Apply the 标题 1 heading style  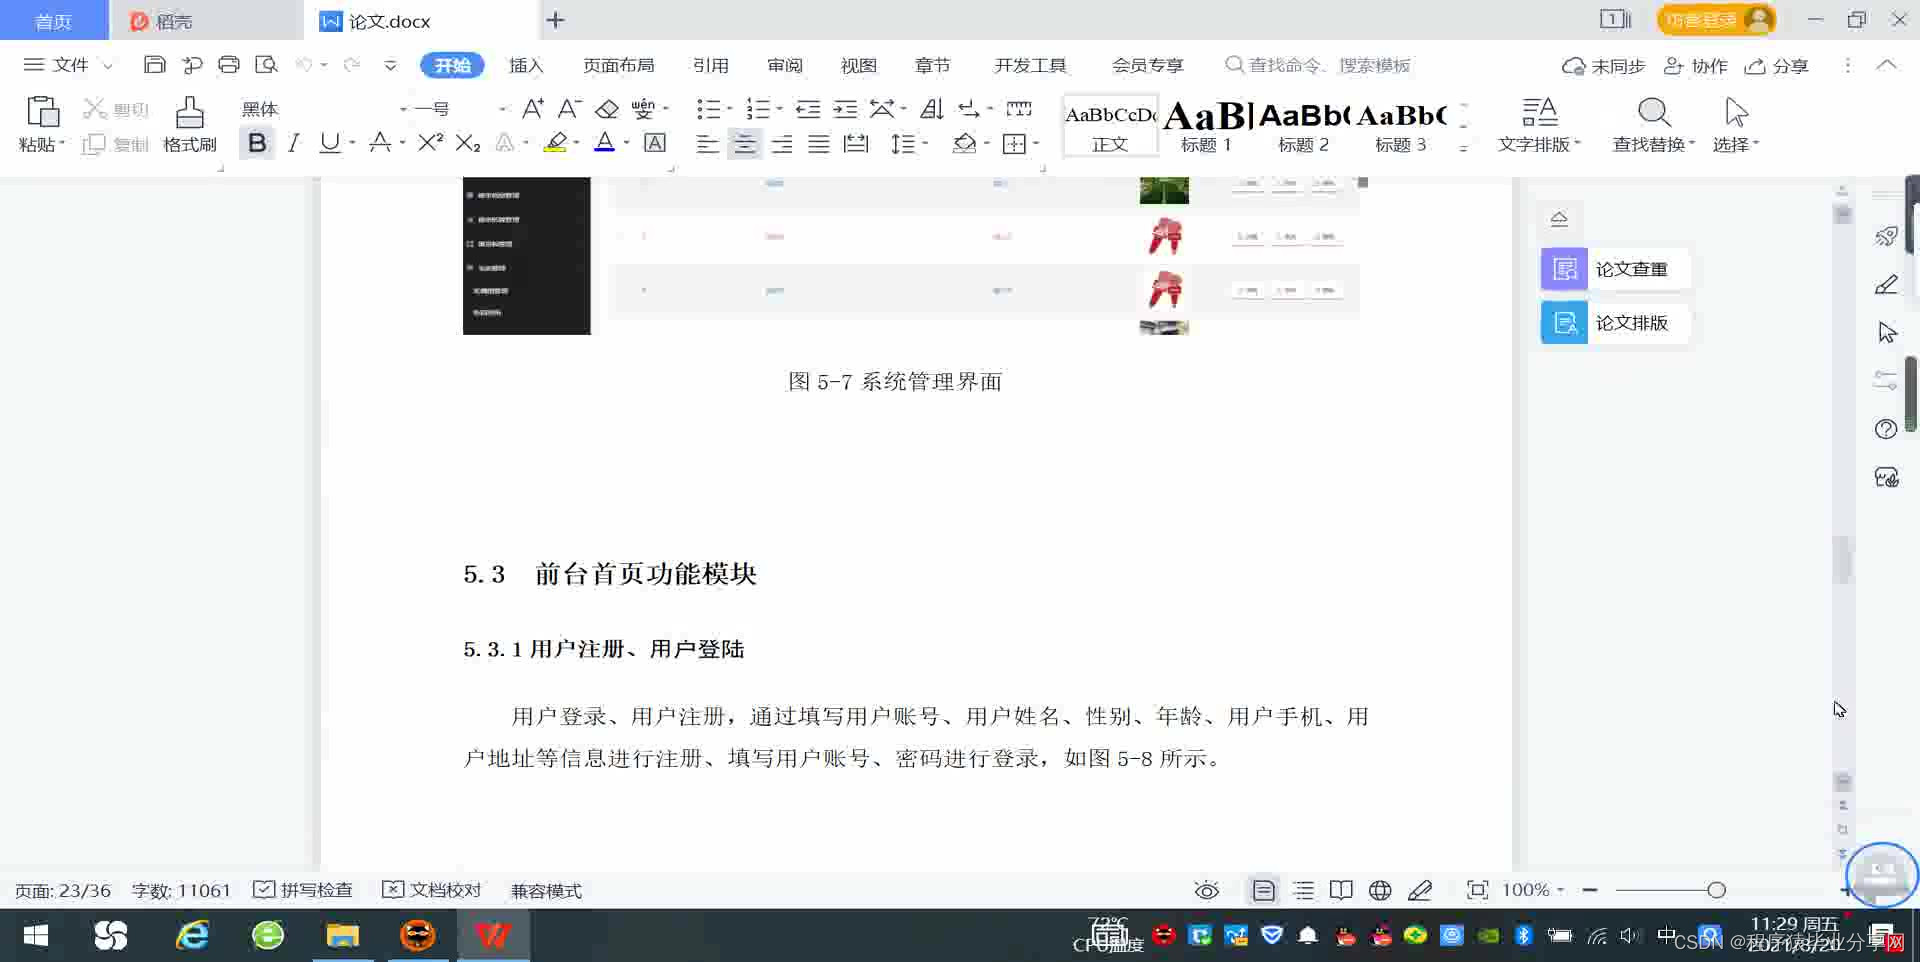1207,126
